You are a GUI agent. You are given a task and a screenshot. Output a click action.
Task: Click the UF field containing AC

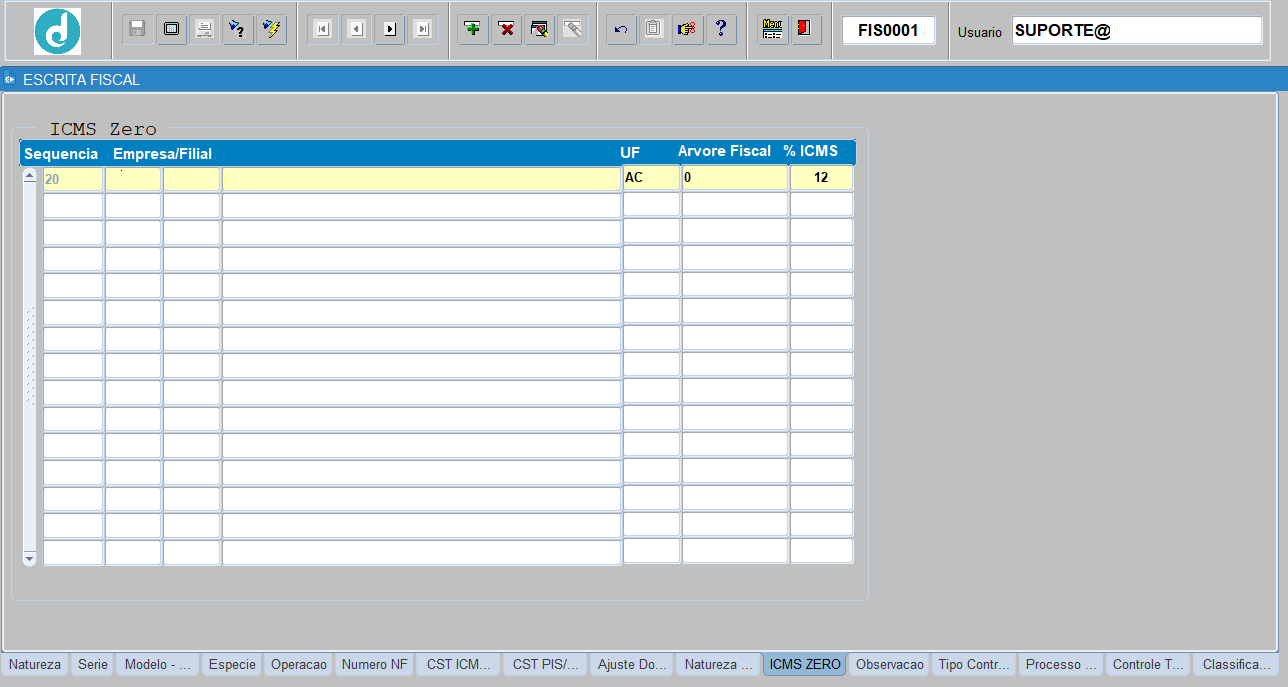[x=651, y=178]
